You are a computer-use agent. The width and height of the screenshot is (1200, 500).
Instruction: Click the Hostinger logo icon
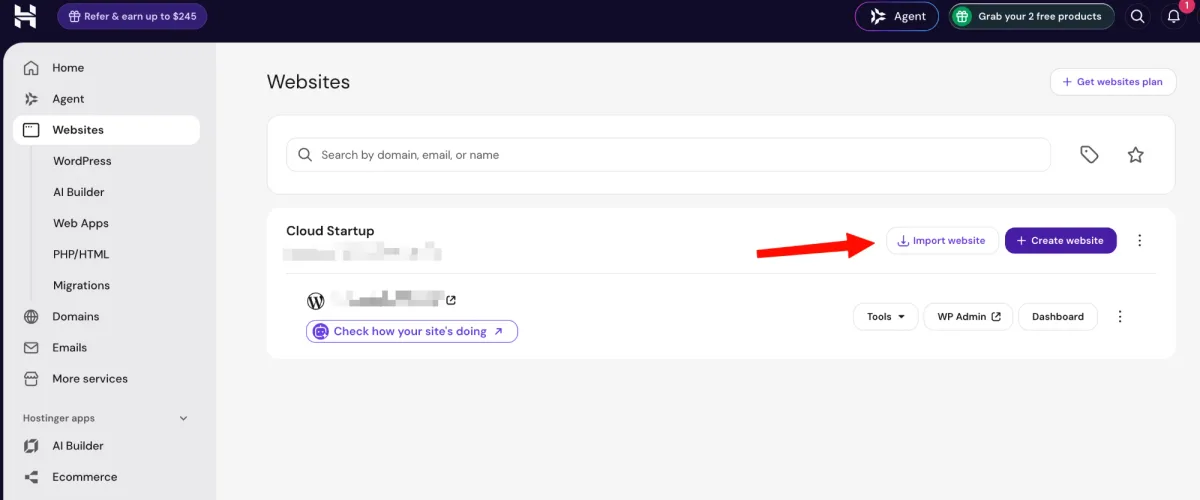(25, 16)
